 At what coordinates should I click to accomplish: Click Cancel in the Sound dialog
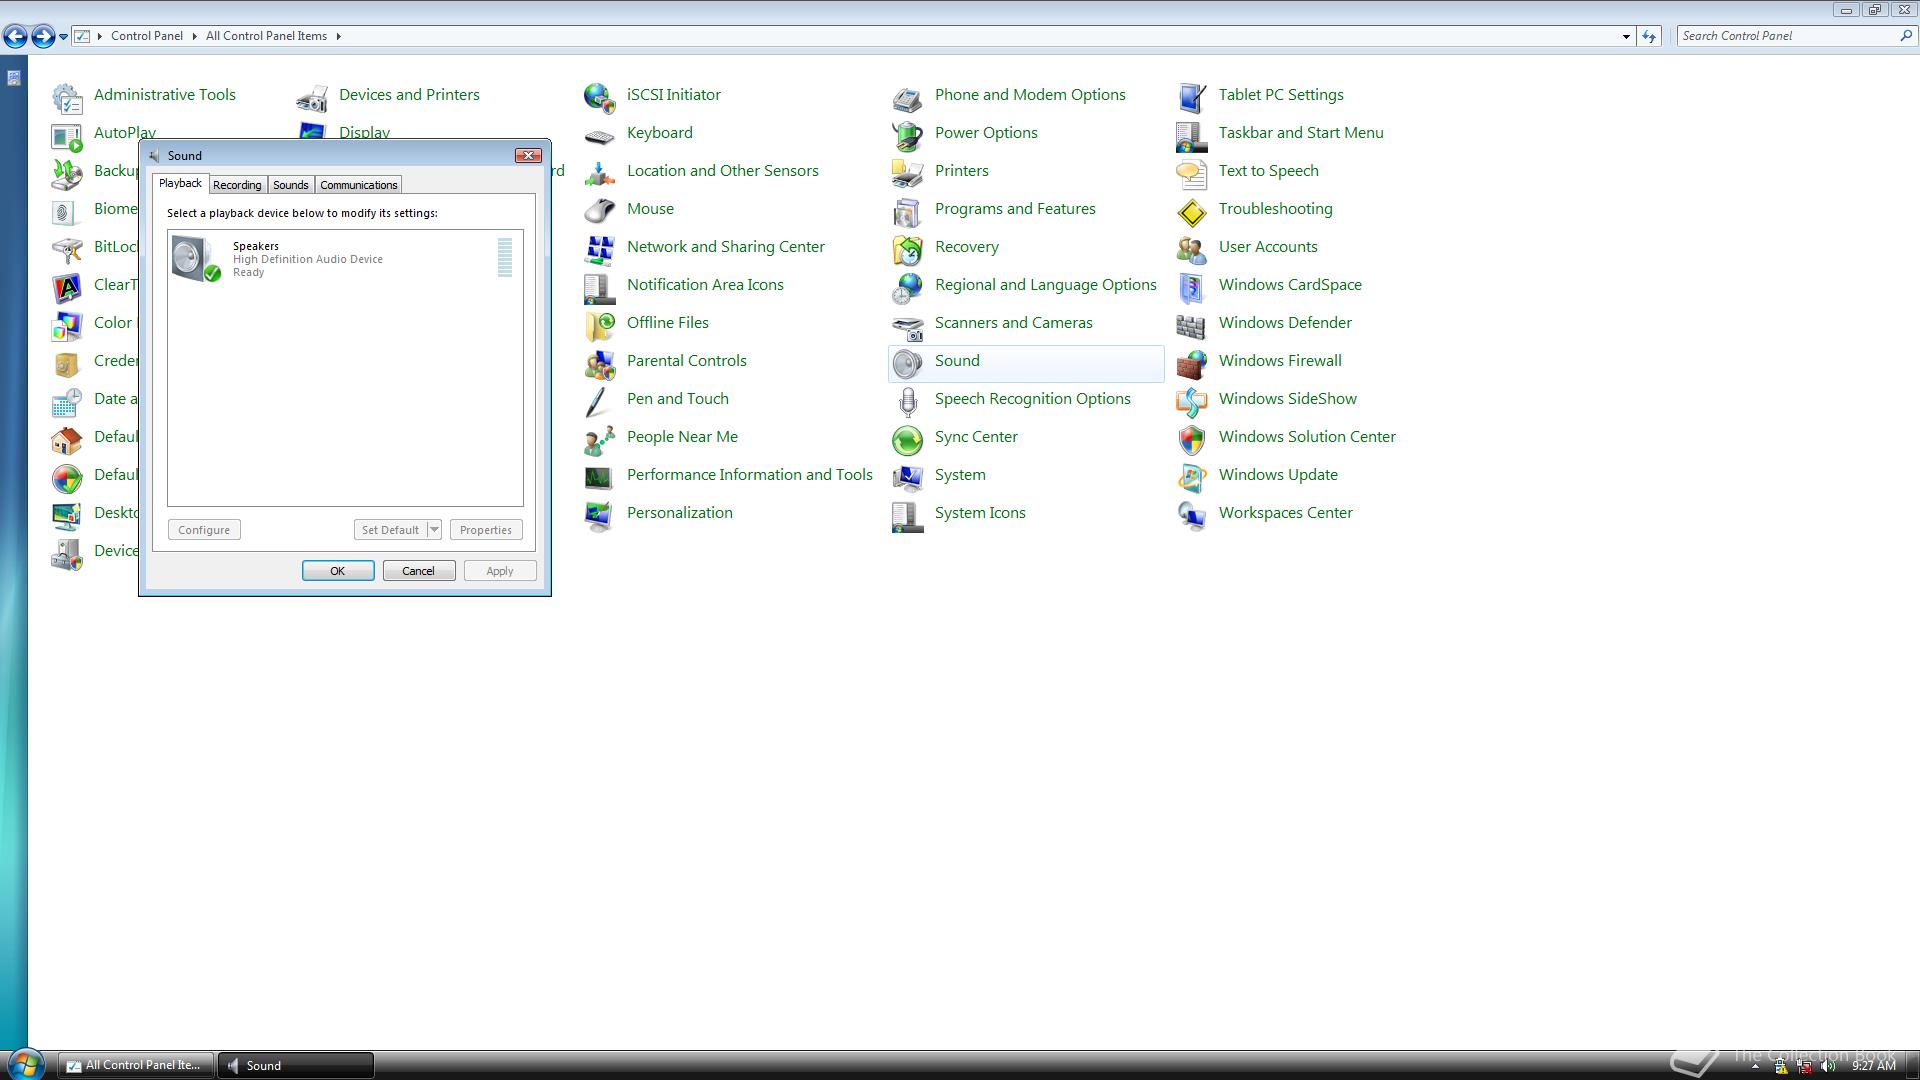pos(418,571)
